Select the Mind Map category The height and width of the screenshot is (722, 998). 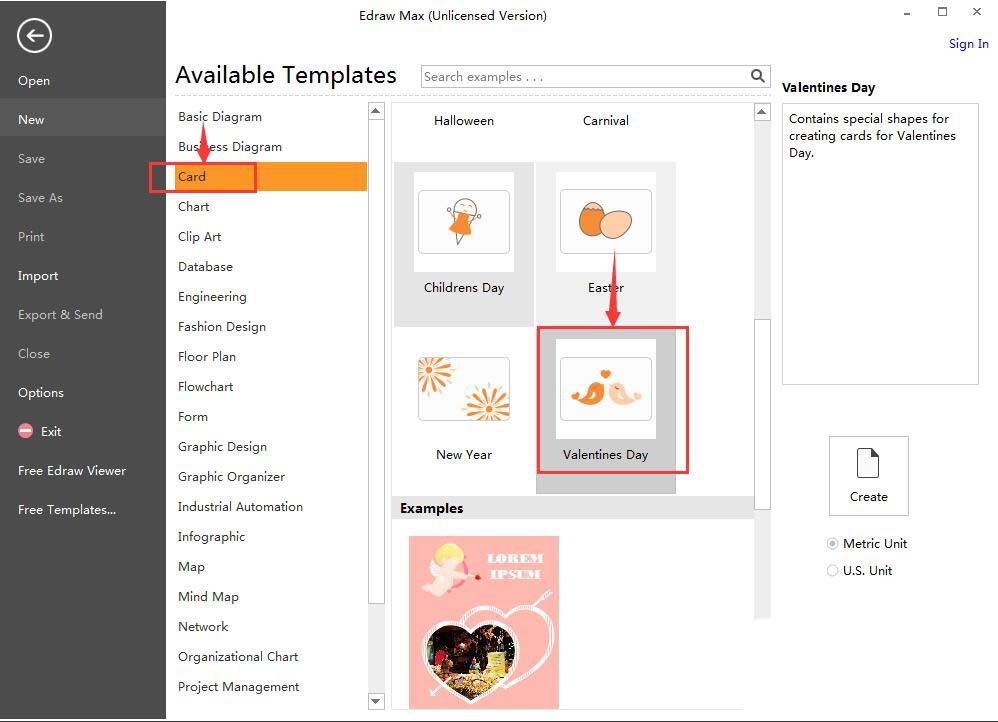point(208,597)
